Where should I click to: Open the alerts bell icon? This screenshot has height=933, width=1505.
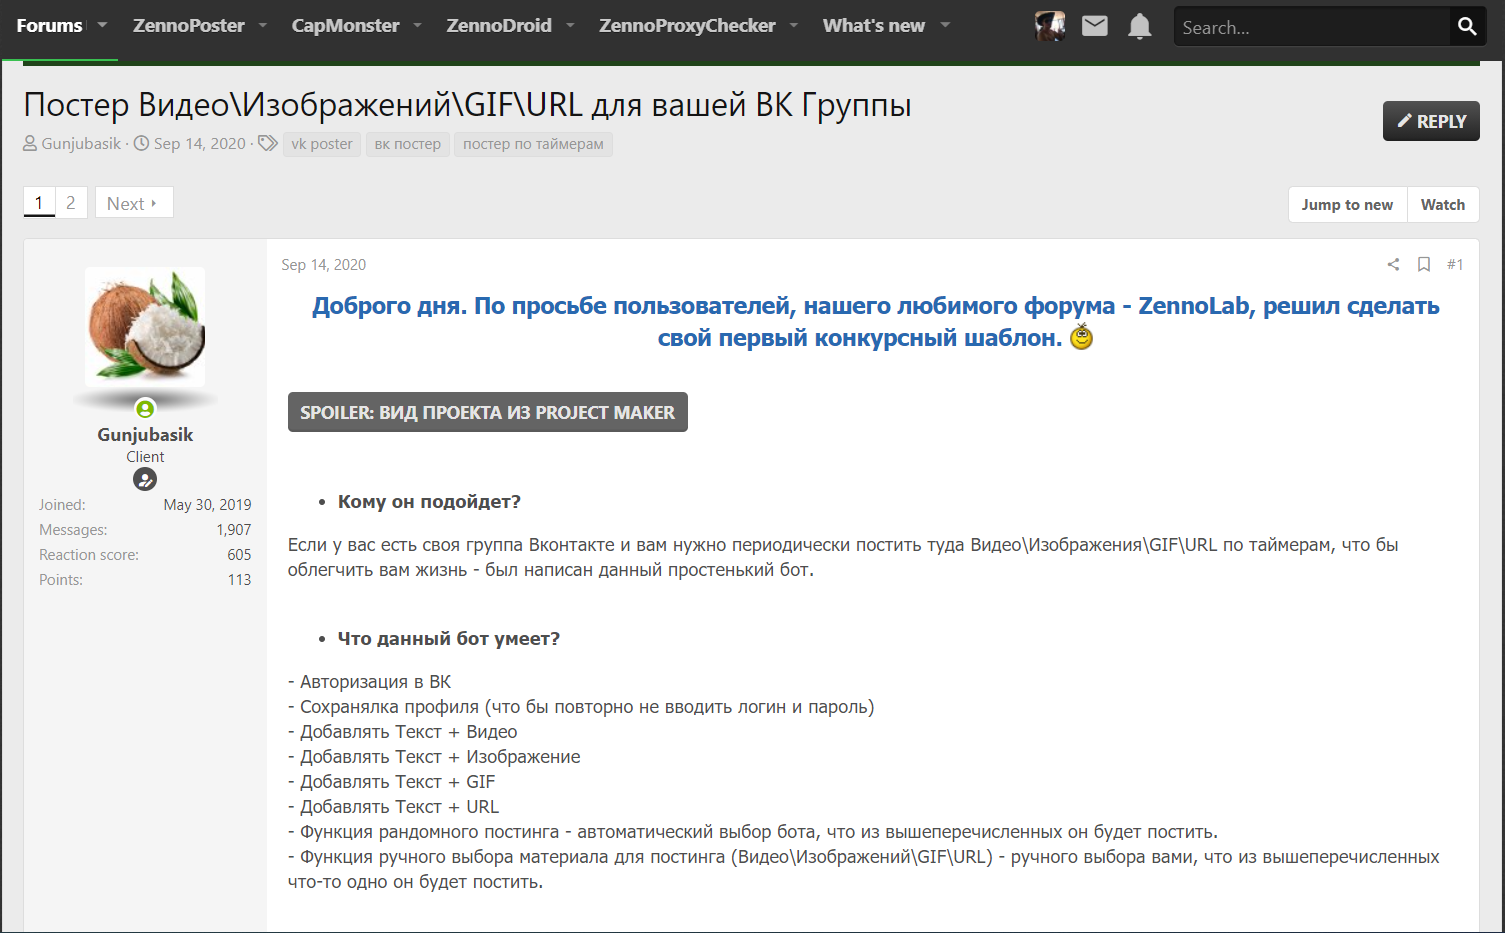[1139, 26]
